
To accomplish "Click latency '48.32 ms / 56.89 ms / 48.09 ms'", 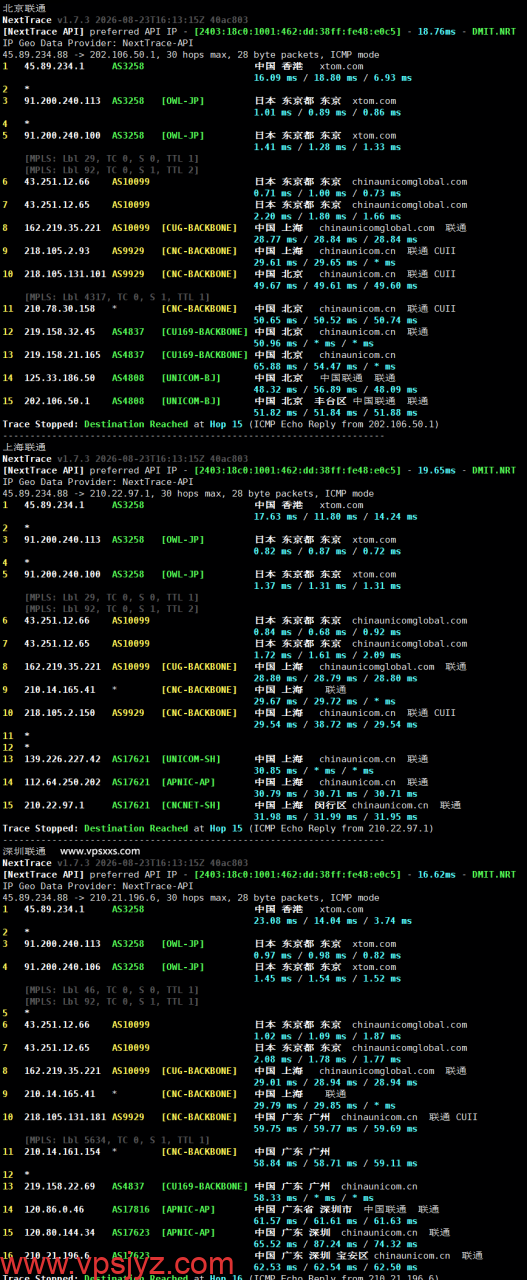I will coord(336,389).
